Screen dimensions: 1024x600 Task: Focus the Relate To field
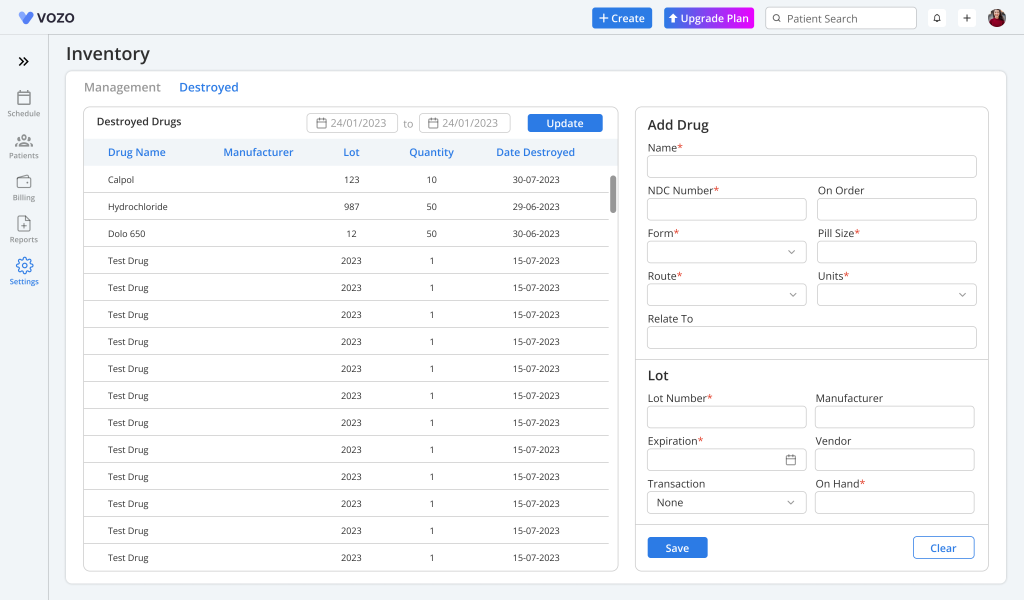click(x=812, y=338)
